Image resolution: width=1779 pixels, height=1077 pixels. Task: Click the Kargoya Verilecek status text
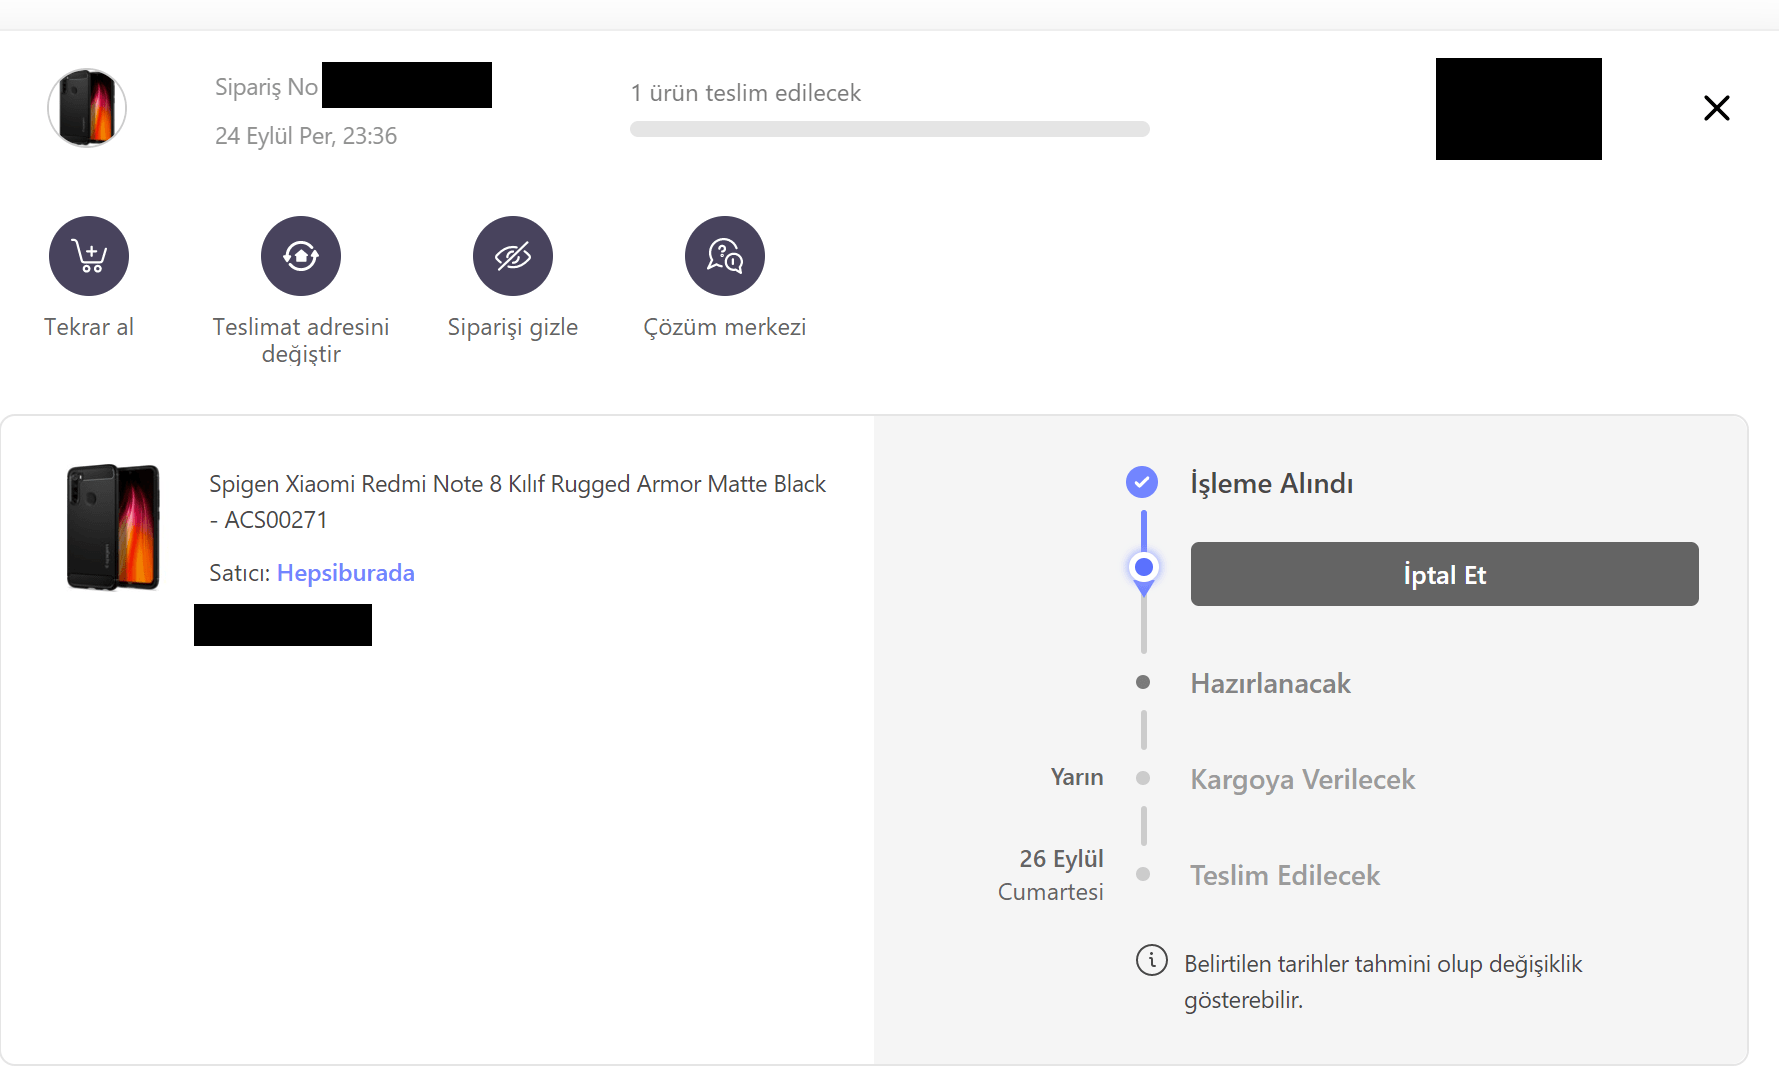pos(1302,780)
